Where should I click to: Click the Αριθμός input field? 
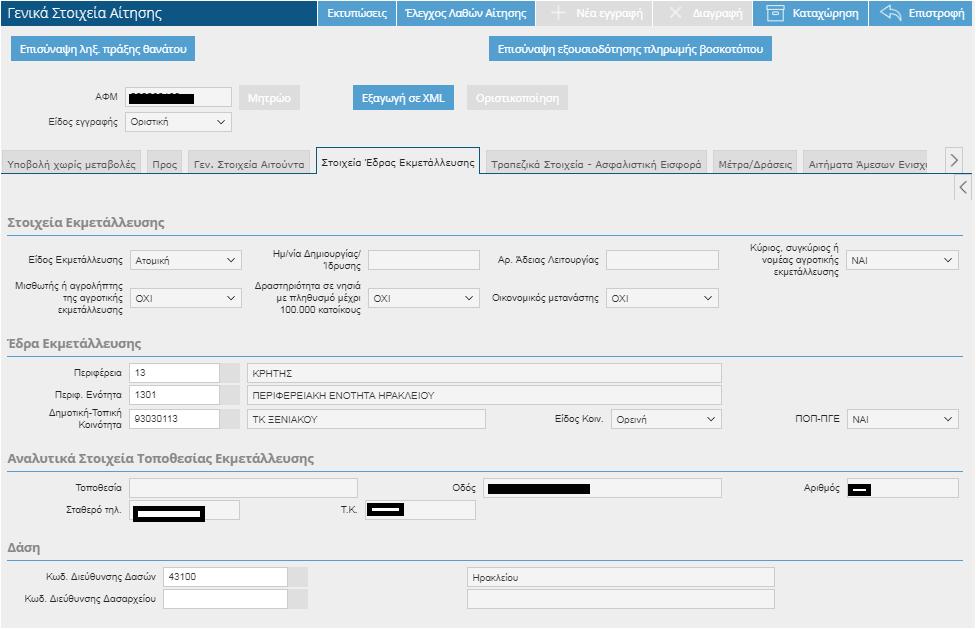[903, 488]
